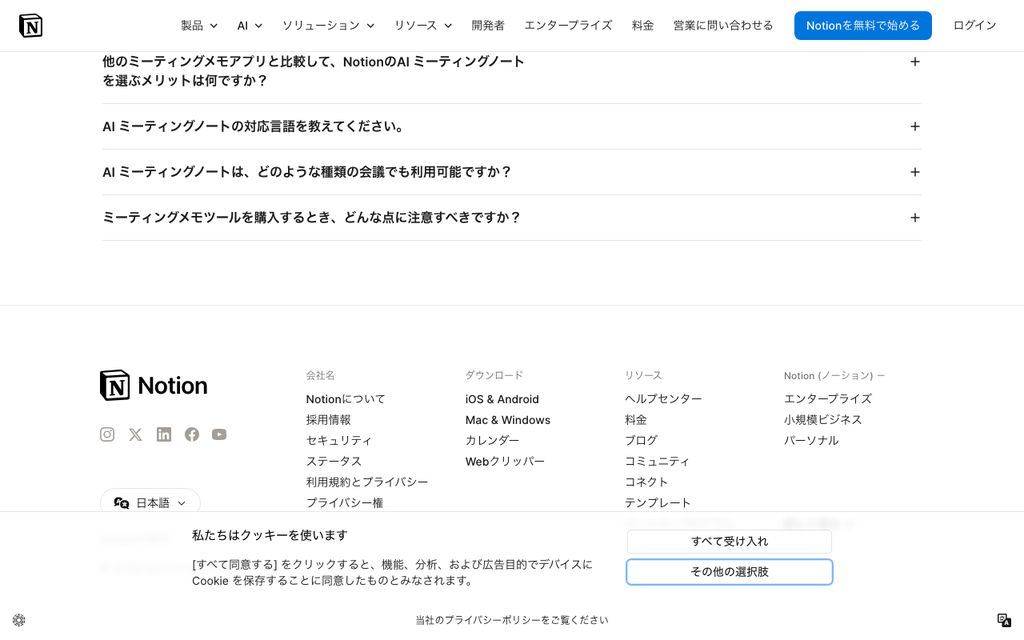The image size is (1024, 640).
Task: Open the 小規模ビジネス footer link
Action: [823, 420]
